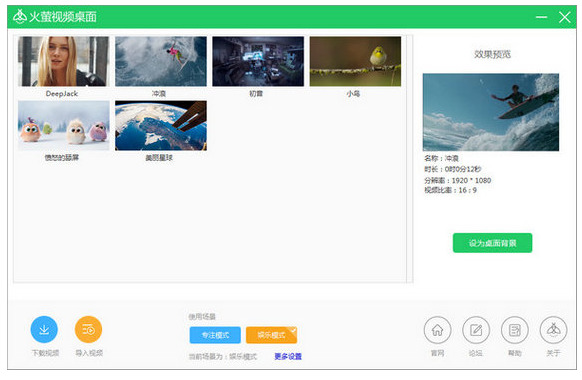The image size is (582, 380).
Task: Click the 下载视频 label text
Action: (x=45, y=353)
